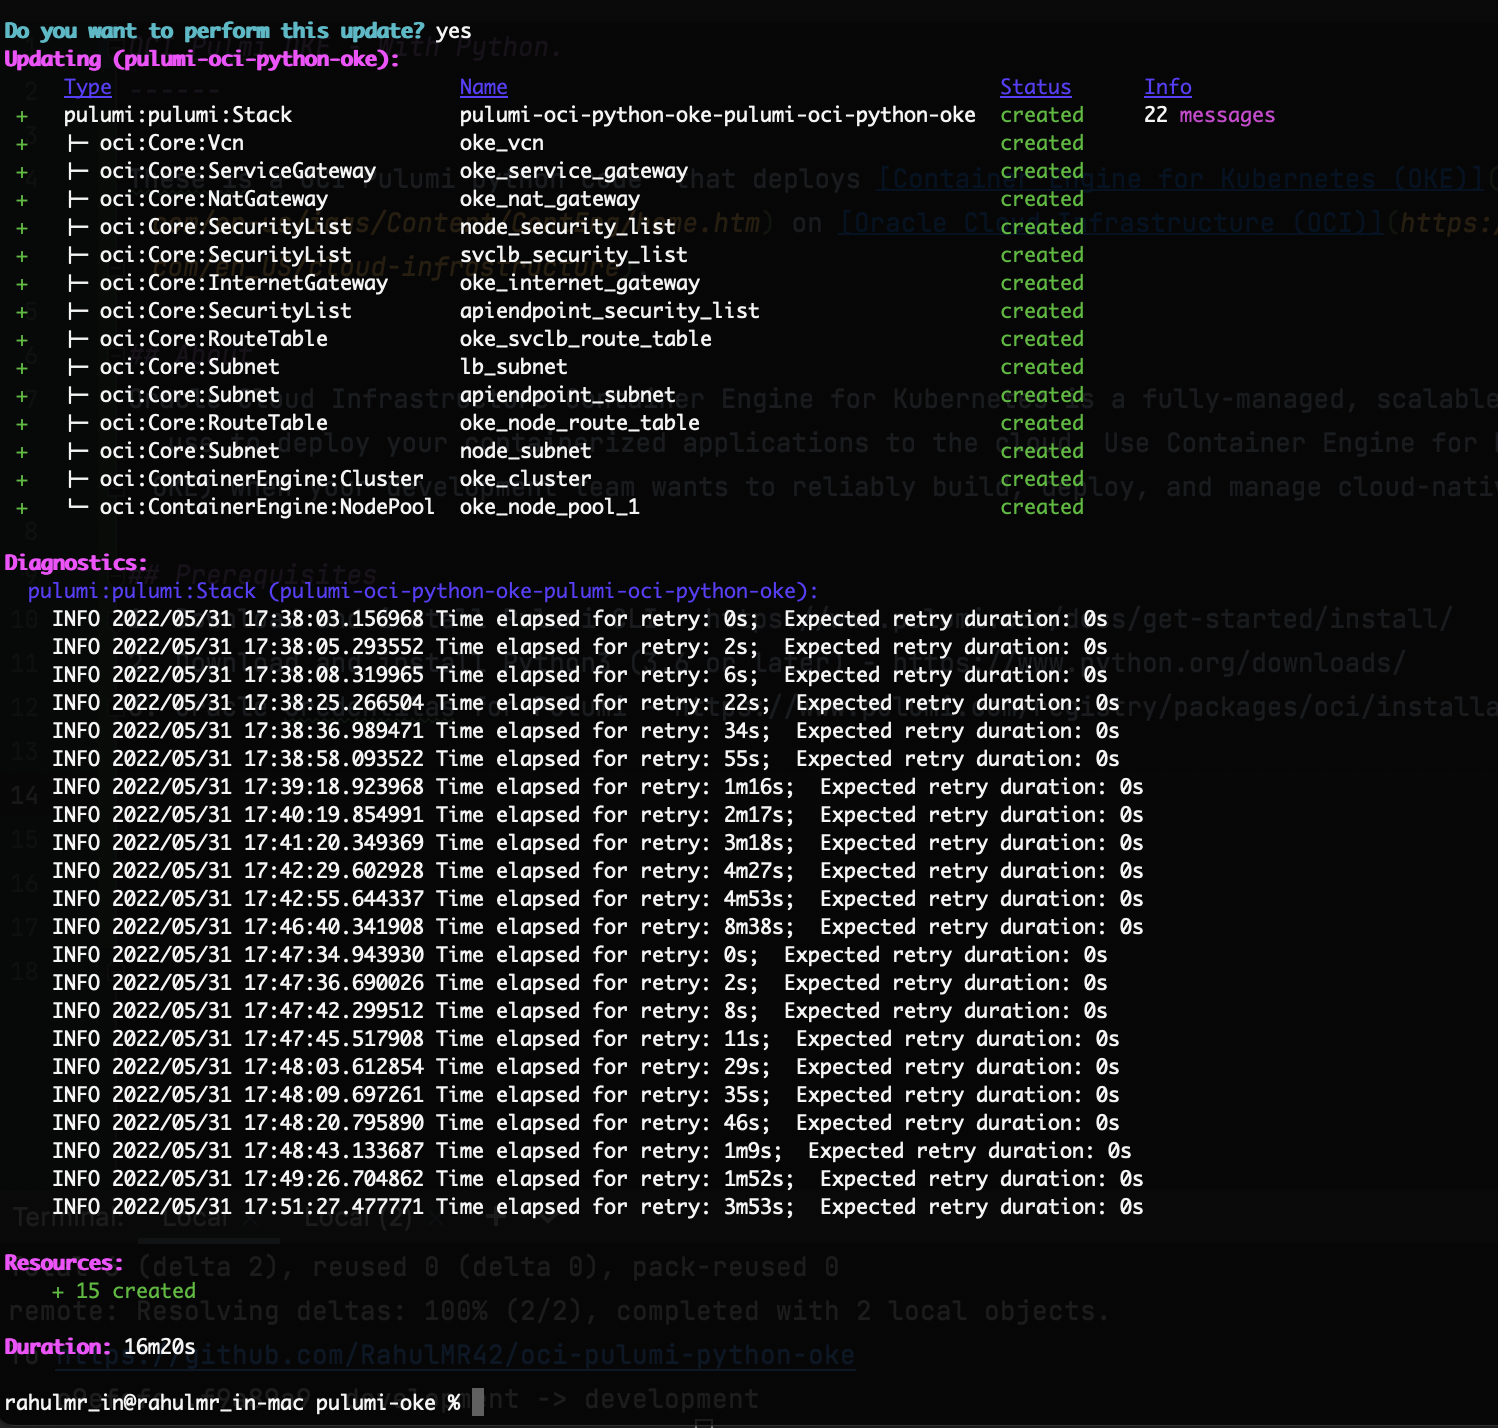The width and height of the screenshot is (1498, 1428).
Task: Click the log line stamped 17:38:25.266504
Action: click(586, 703)
